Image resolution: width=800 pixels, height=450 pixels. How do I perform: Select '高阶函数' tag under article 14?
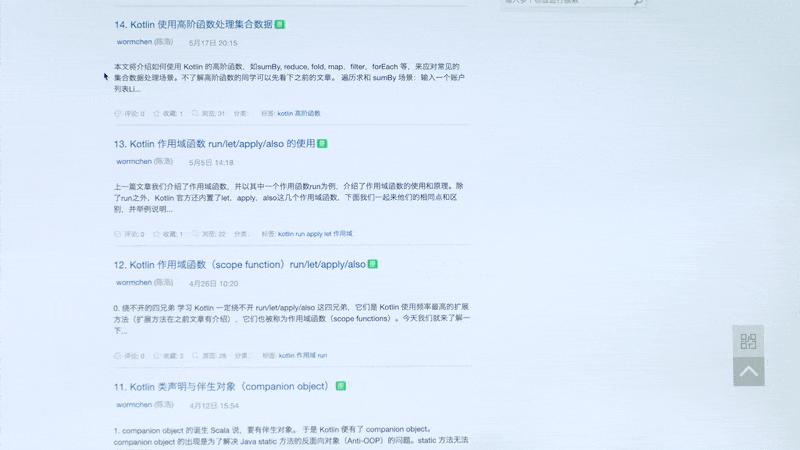coord(307,113)
